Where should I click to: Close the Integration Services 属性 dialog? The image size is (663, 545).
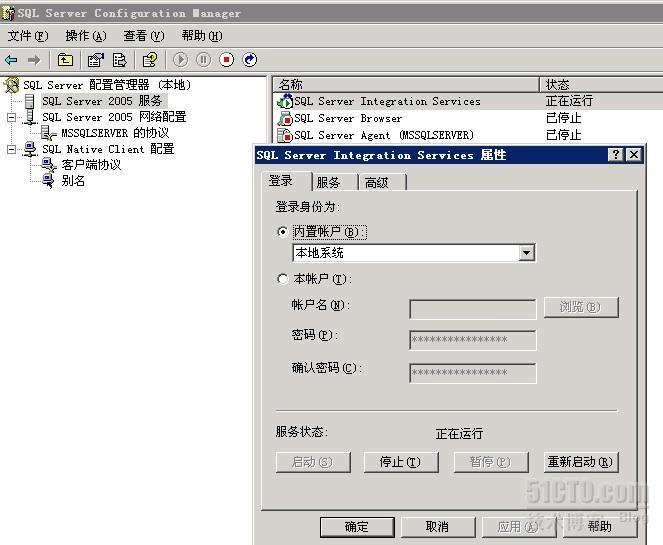pyautogui.click(x=634, y=154)
